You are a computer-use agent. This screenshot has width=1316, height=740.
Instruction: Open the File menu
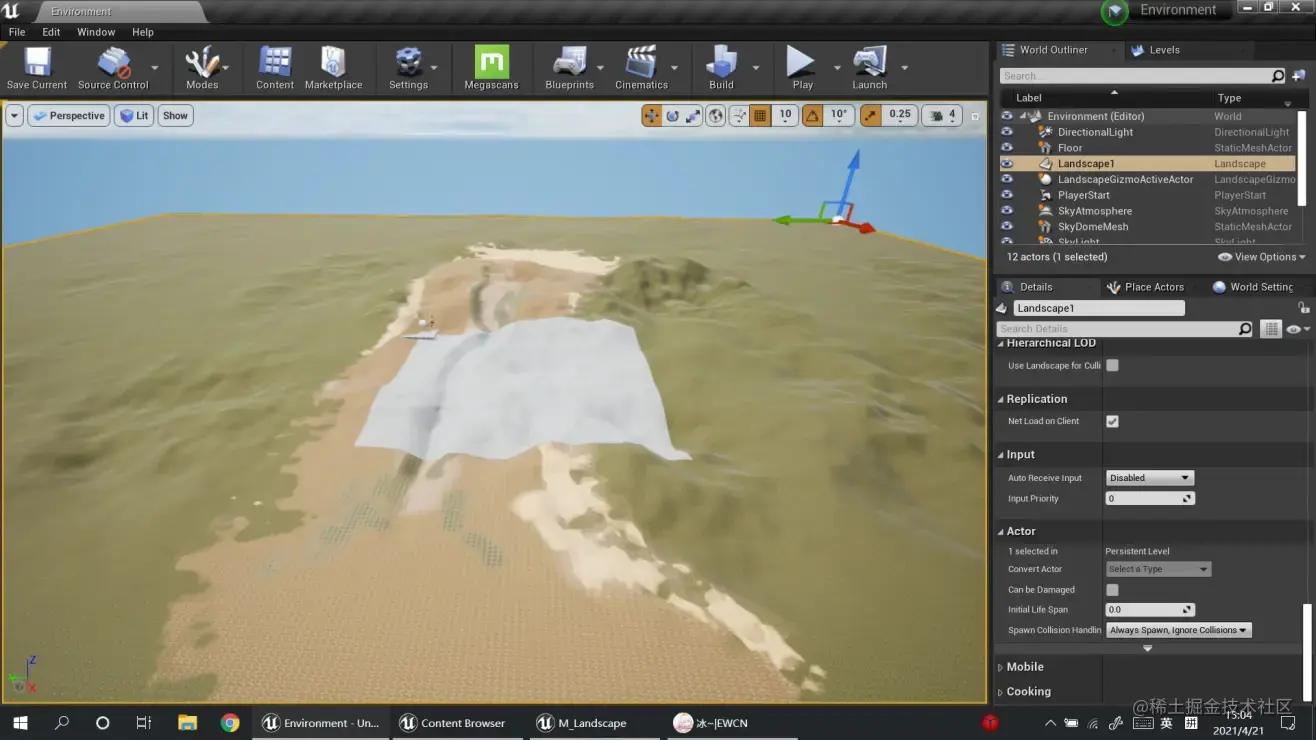point(17,32)
